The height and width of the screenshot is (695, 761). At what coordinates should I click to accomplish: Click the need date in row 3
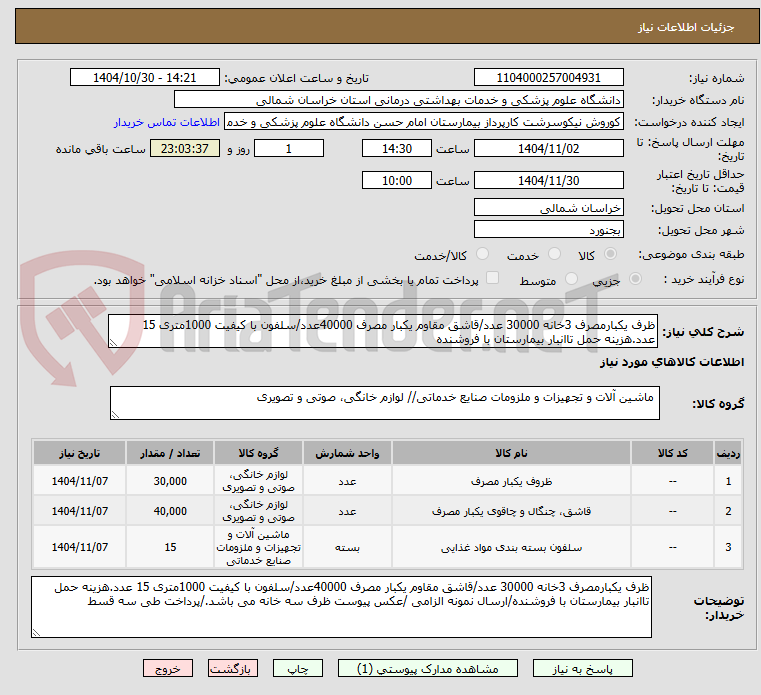point(80,547)
